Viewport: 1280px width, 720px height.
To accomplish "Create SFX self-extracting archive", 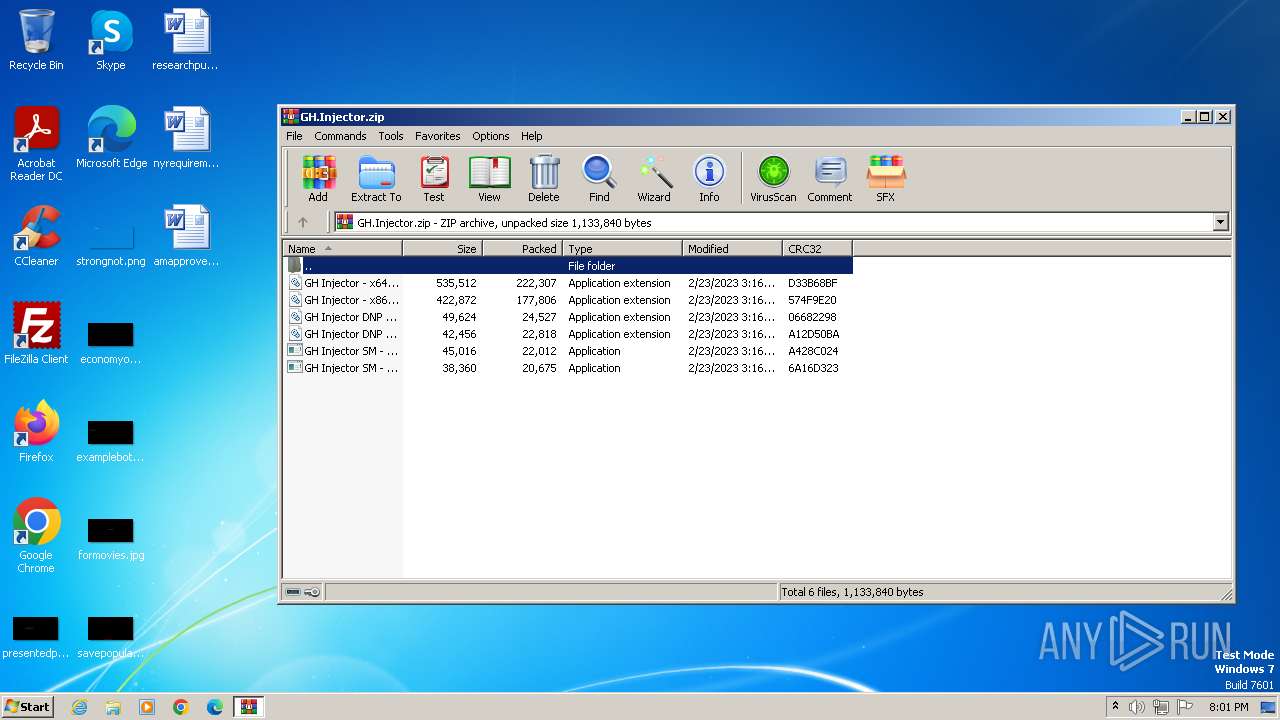I will coord(886,179).
